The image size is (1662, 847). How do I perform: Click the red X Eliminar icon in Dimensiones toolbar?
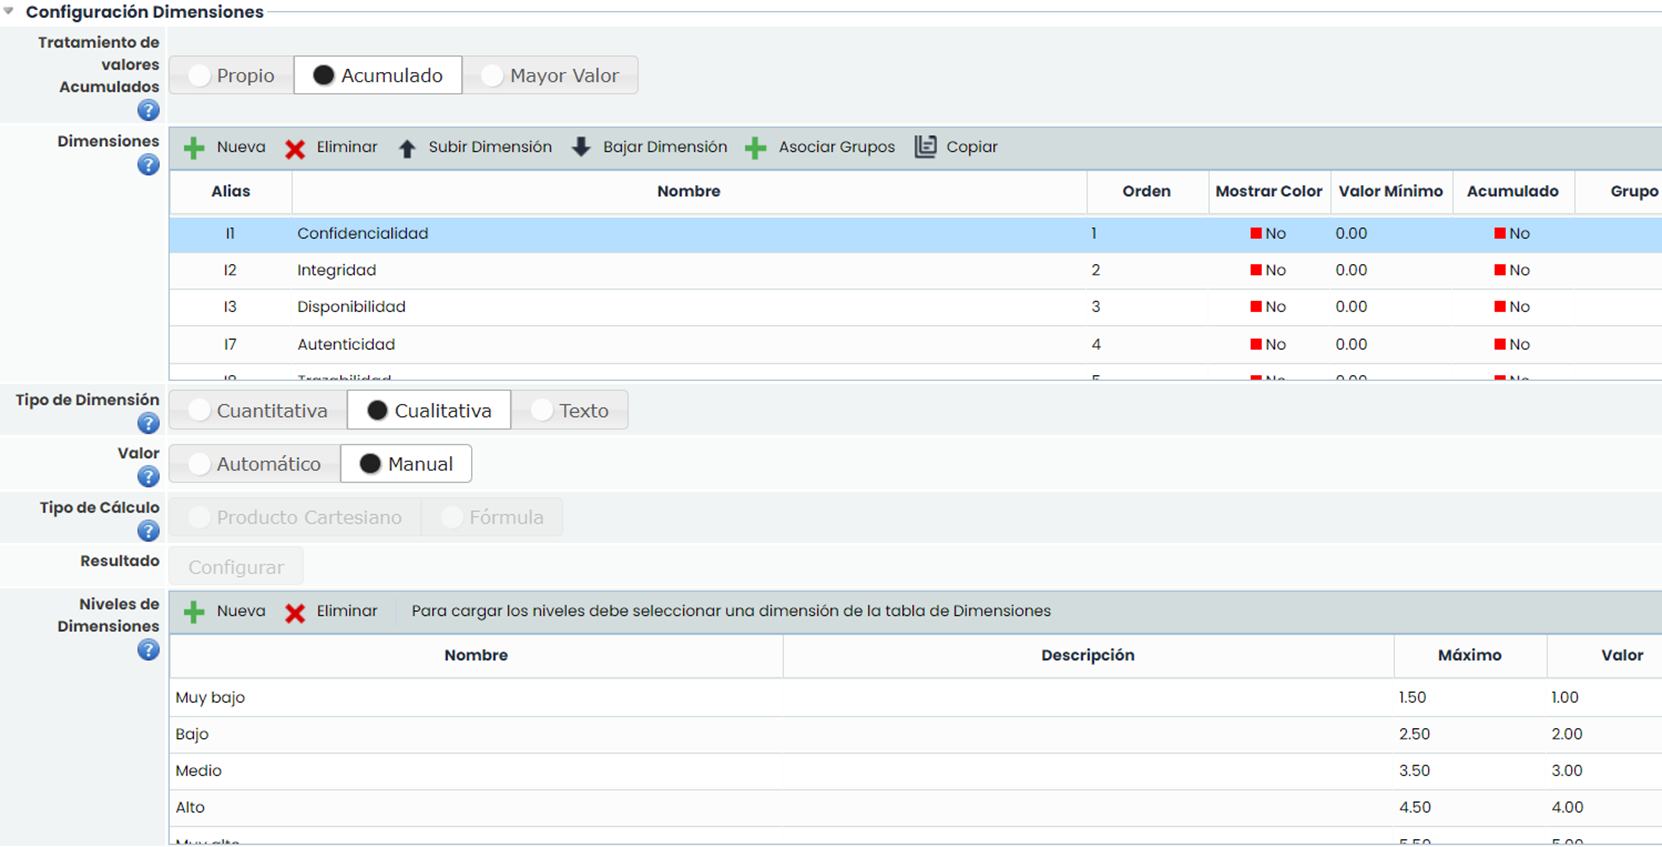(x=295, y=148)
